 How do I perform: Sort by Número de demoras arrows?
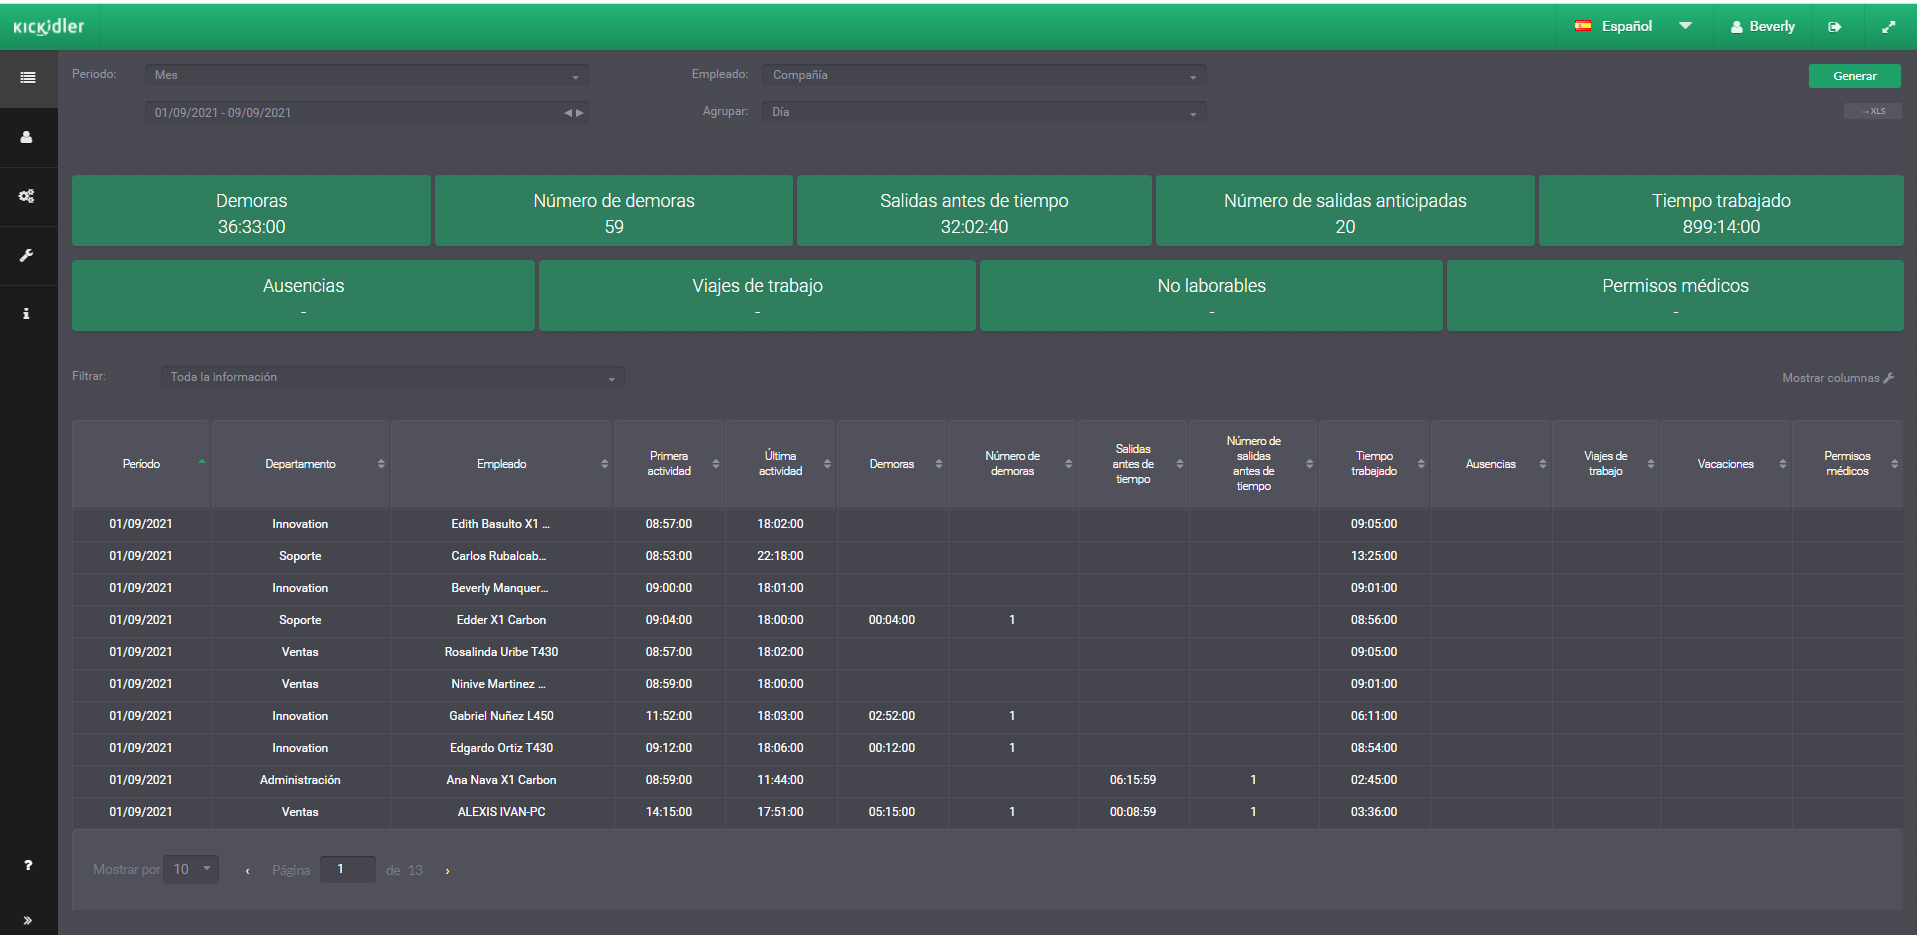pyautogui.click(x=1068, y=464)
